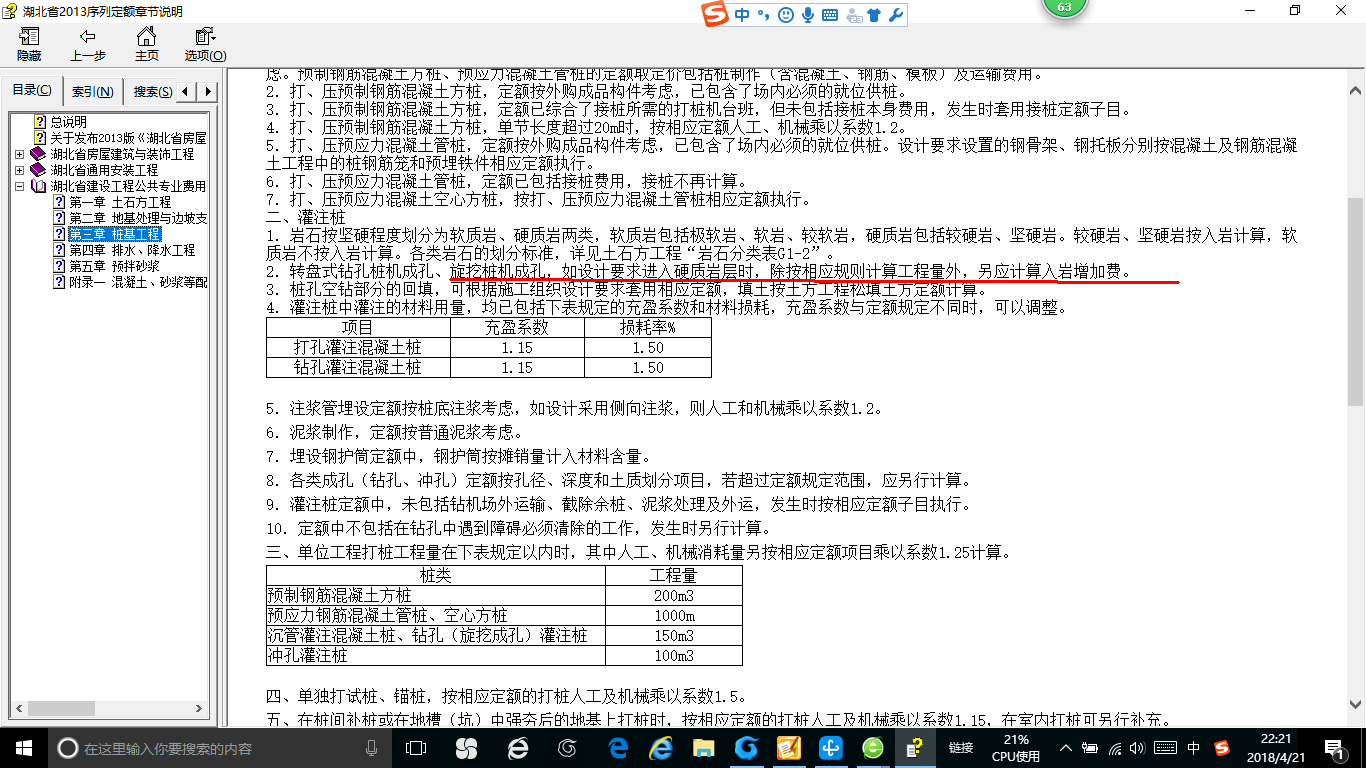Viewport: 1366px width, 768px height.
Task: Click table cell 预制钢筋混凝土方桩
Action: tap(436, 595)
